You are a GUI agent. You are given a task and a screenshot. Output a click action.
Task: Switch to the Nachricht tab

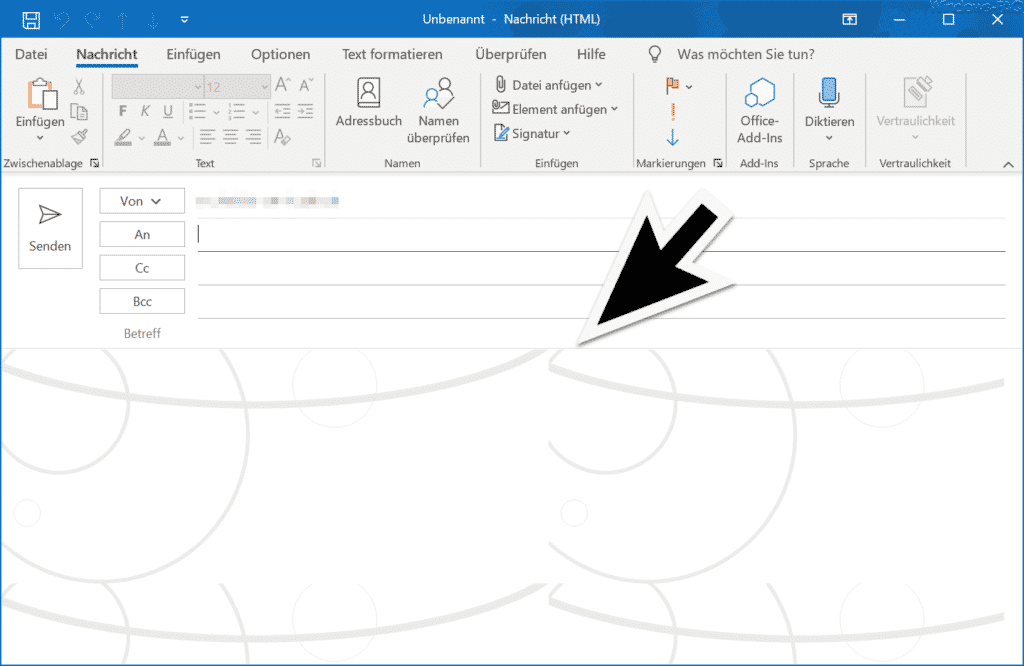pos(106,54)
